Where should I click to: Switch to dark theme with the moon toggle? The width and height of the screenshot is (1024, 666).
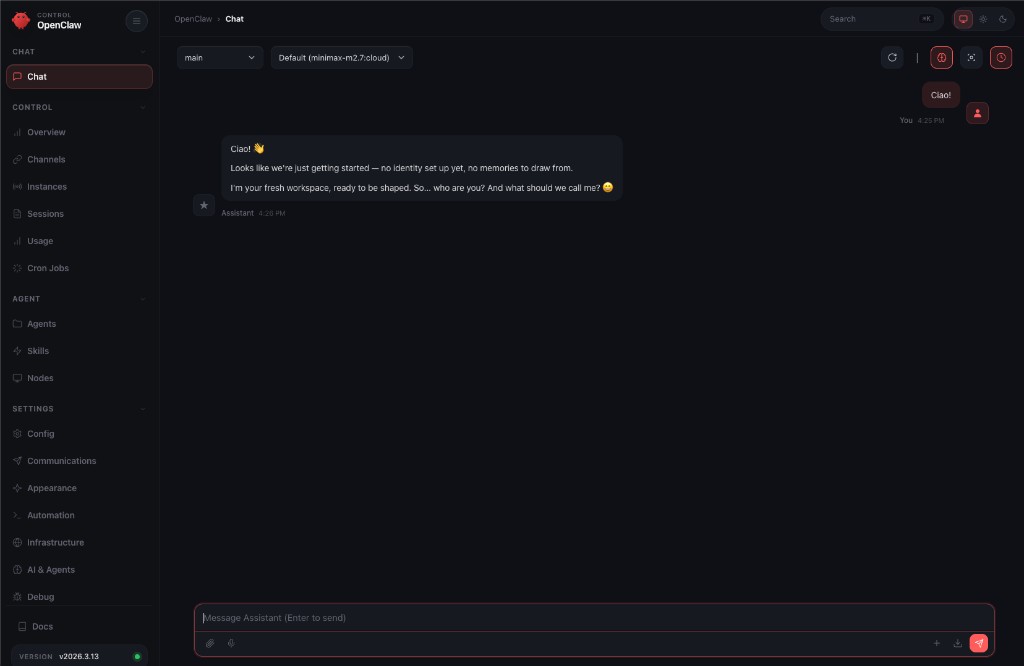[x=1003, y=18]
